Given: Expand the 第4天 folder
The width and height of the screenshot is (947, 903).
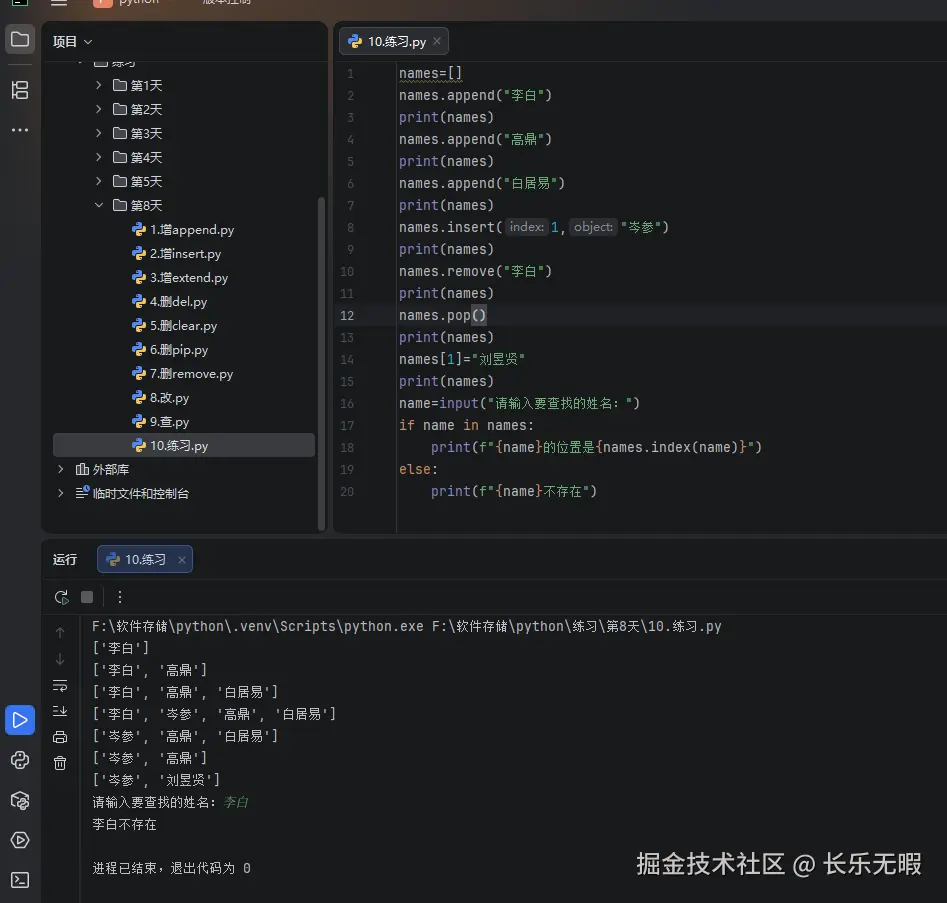Looking at the screenshot, I should tap(98, 157).
